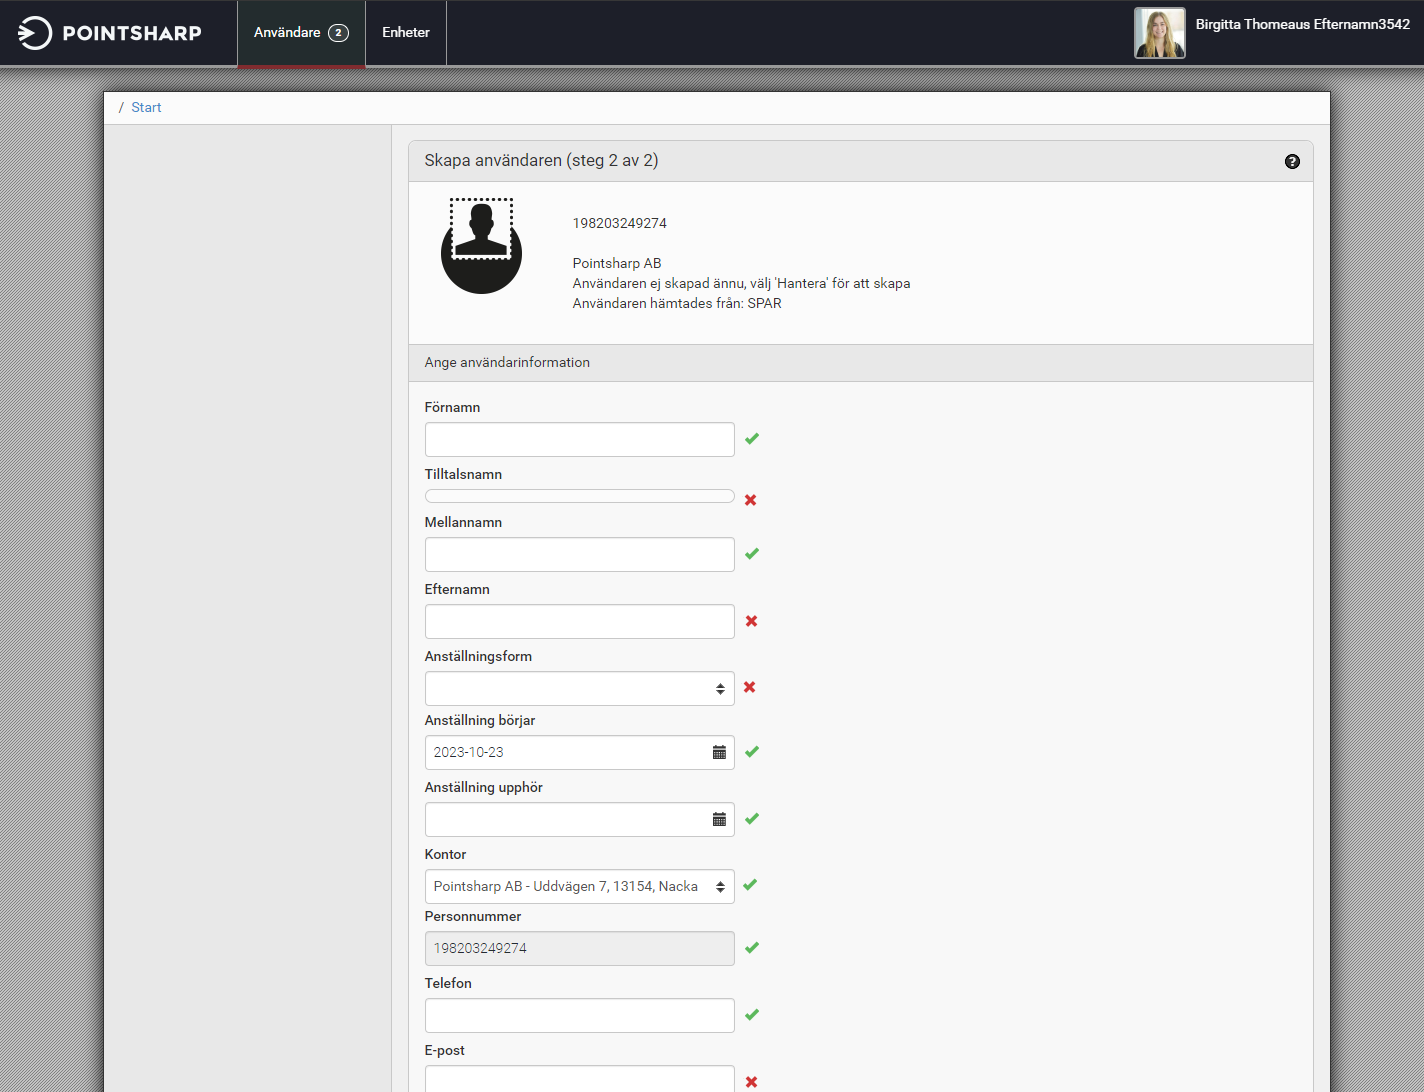Click red X beside Anställningsform
Viewport: 1424px width, 1092px height.
click(749, 687)
